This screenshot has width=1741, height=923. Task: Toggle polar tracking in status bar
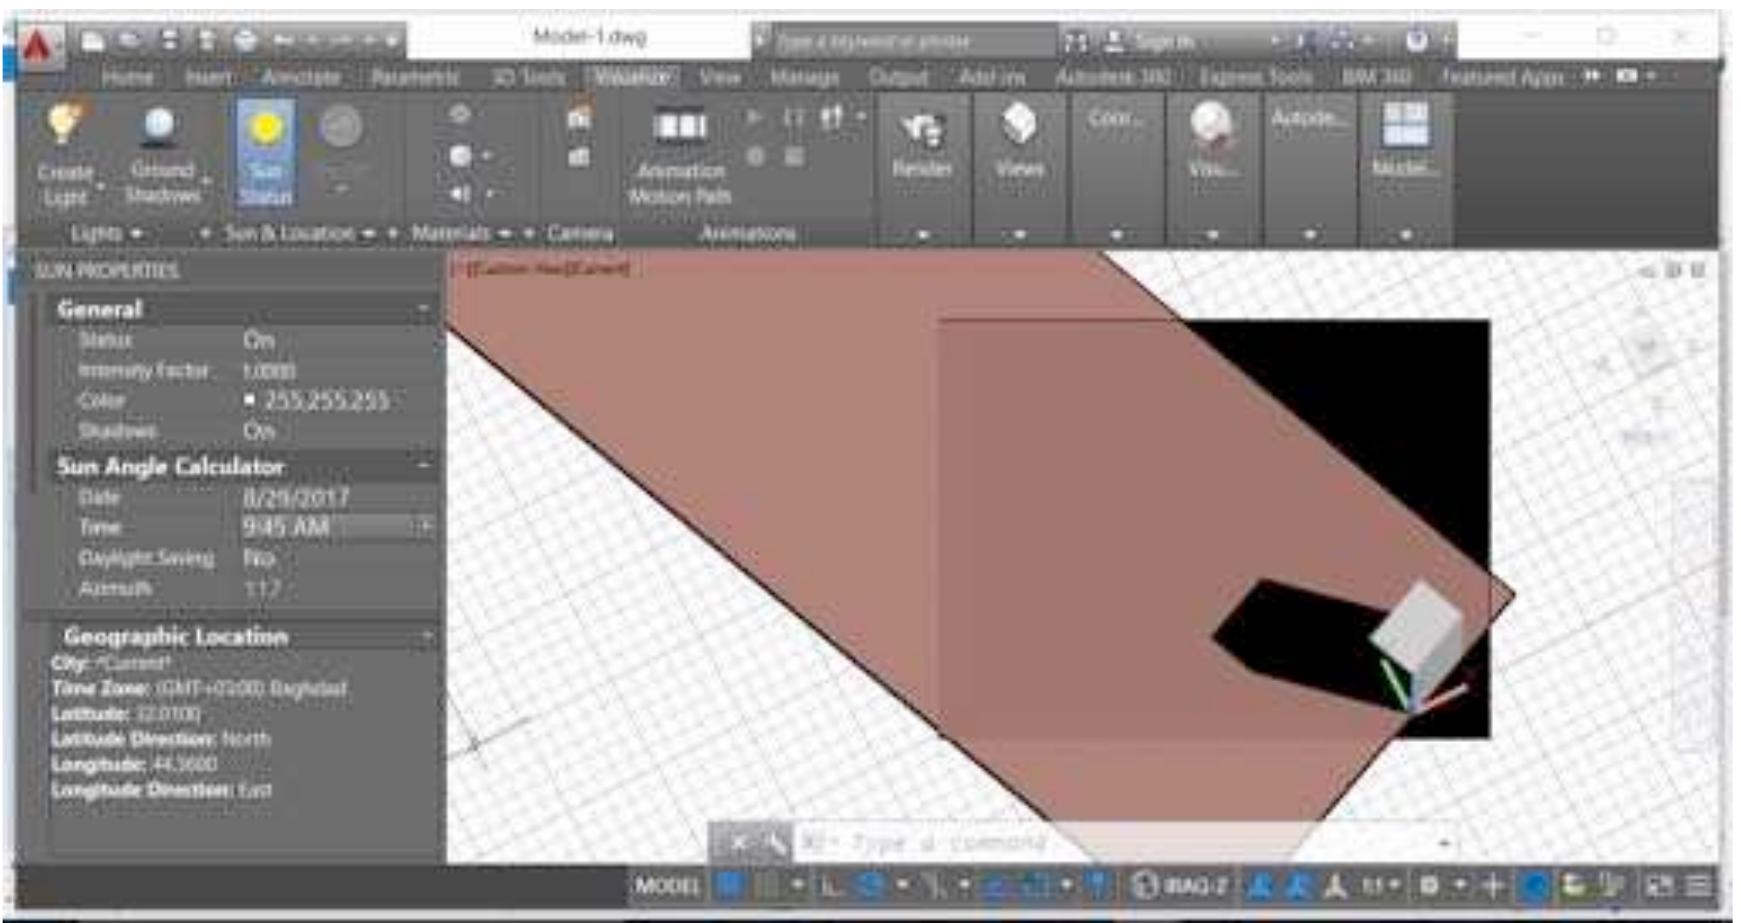(x=871, y=885)
